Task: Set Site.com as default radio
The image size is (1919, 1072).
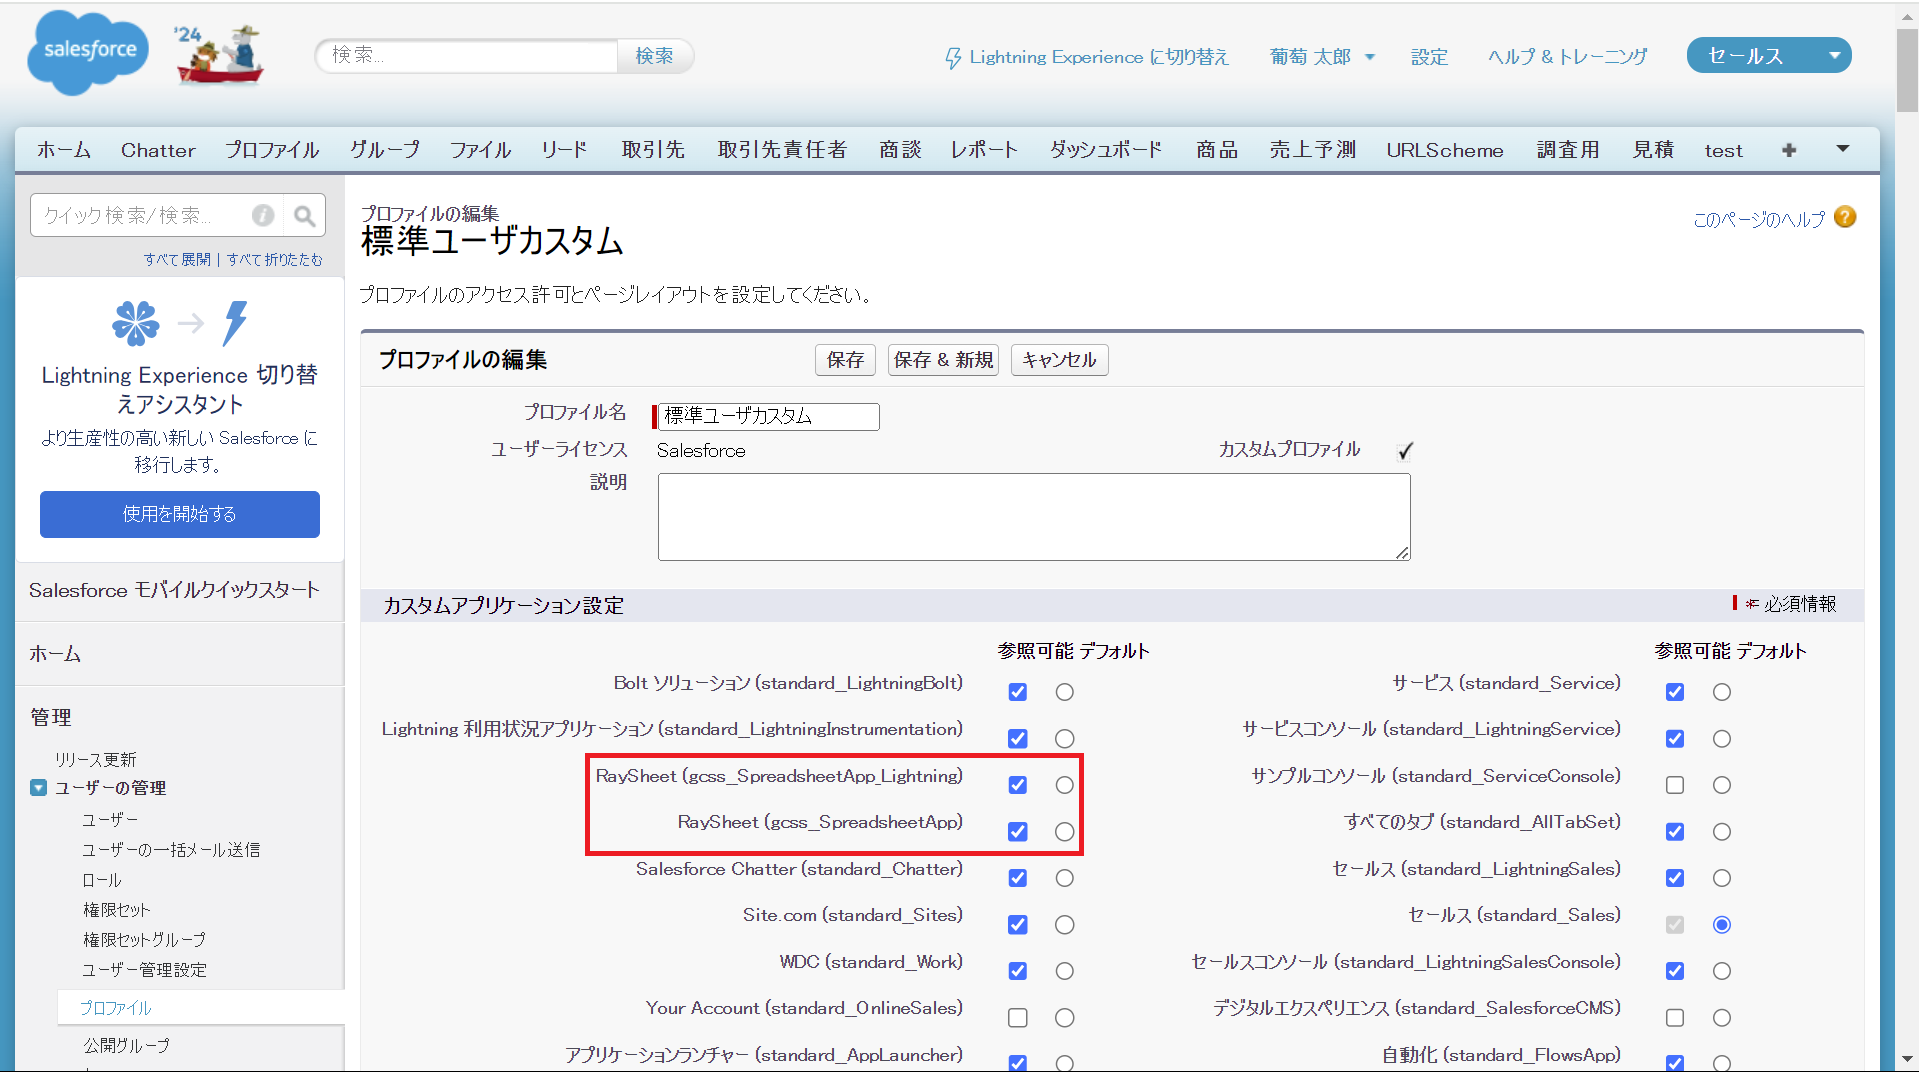Action: coord(1065,925)
